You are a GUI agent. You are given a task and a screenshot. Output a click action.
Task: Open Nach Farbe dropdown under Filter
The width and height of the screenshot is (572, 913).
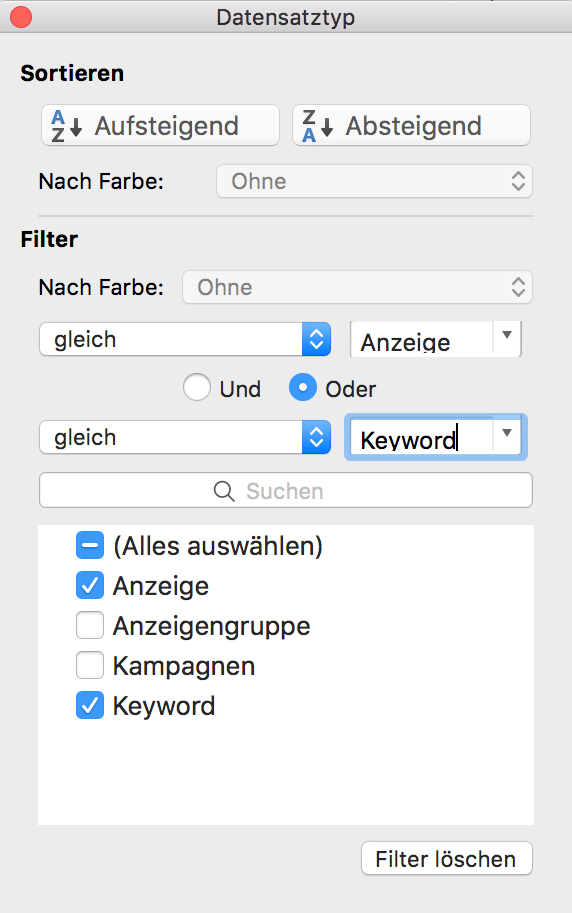(357, 287)
